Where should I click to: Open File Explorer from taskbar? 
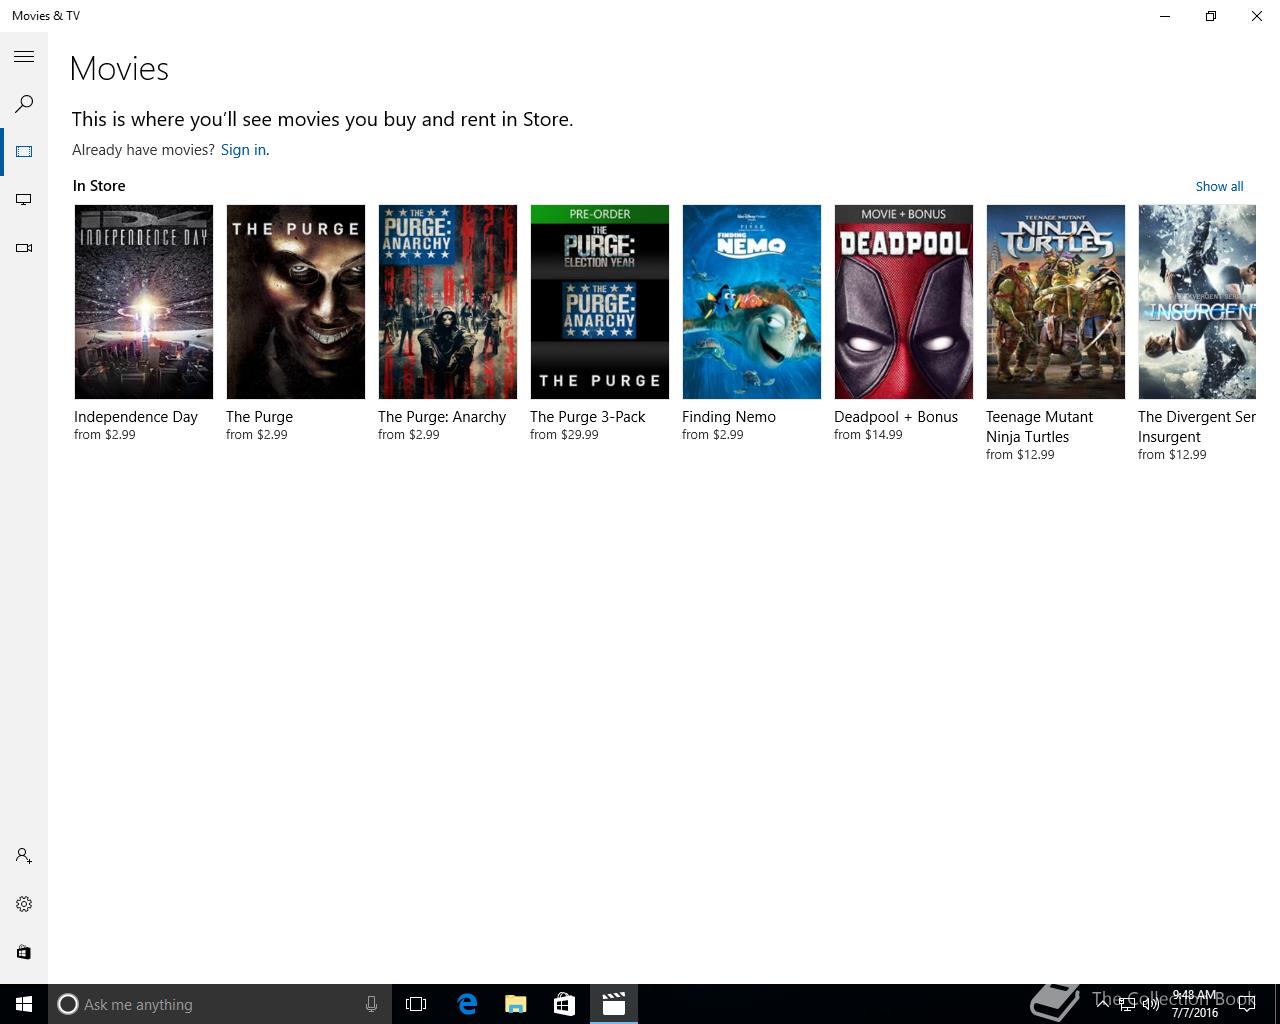(x=515, y=1004)
